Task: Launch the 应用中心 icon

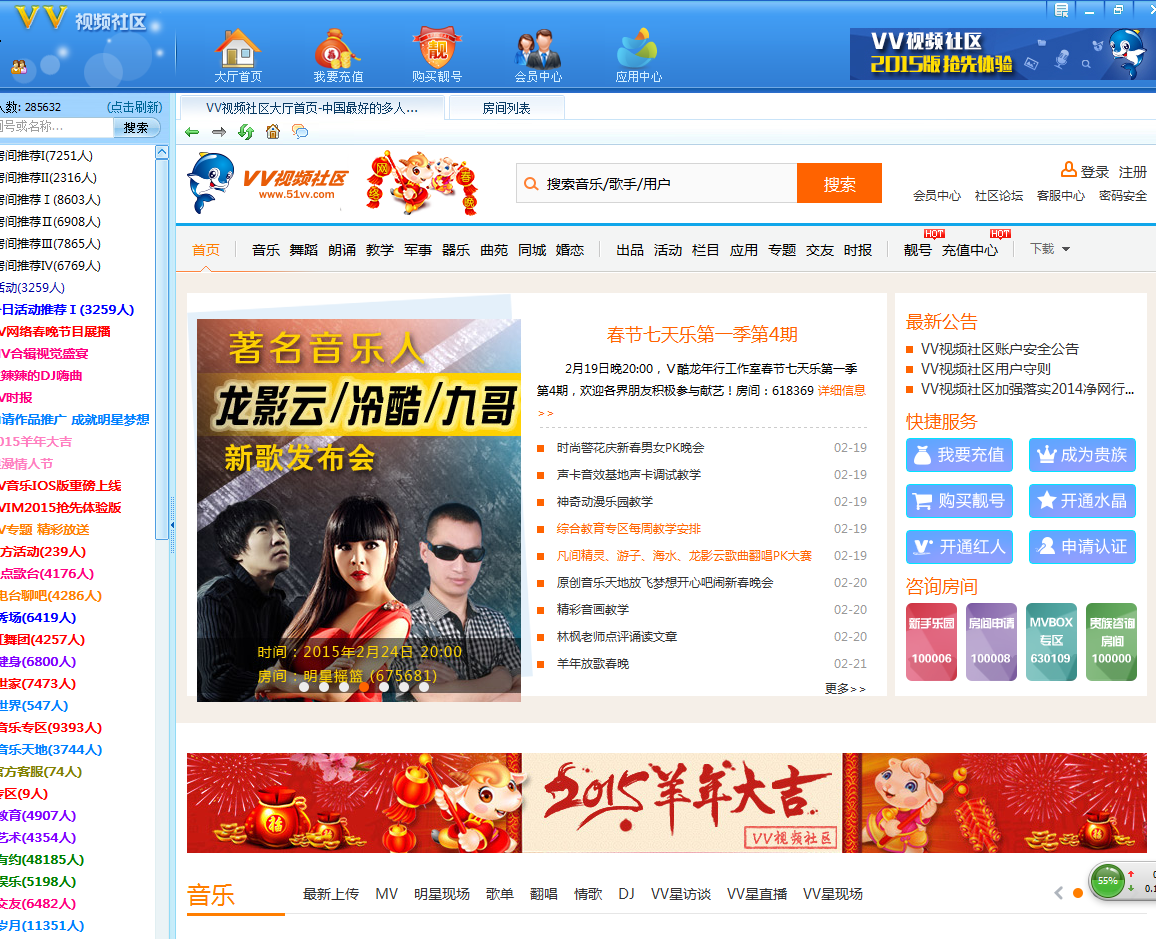Action: pyautogui.click(x=638, y=49)
